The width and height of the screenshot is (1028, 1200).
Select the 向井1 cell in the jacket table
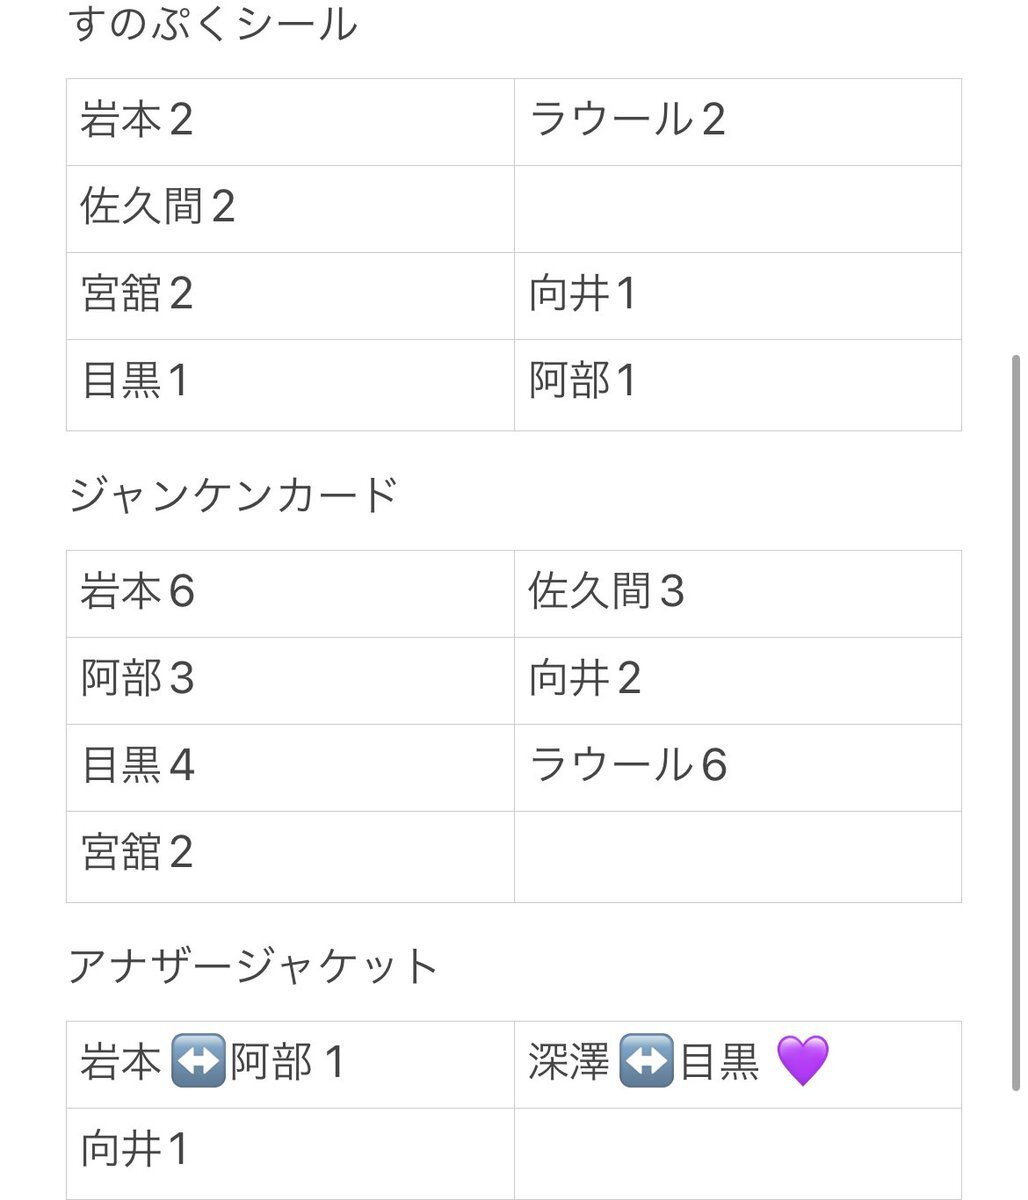click(x=290, y=1153)
